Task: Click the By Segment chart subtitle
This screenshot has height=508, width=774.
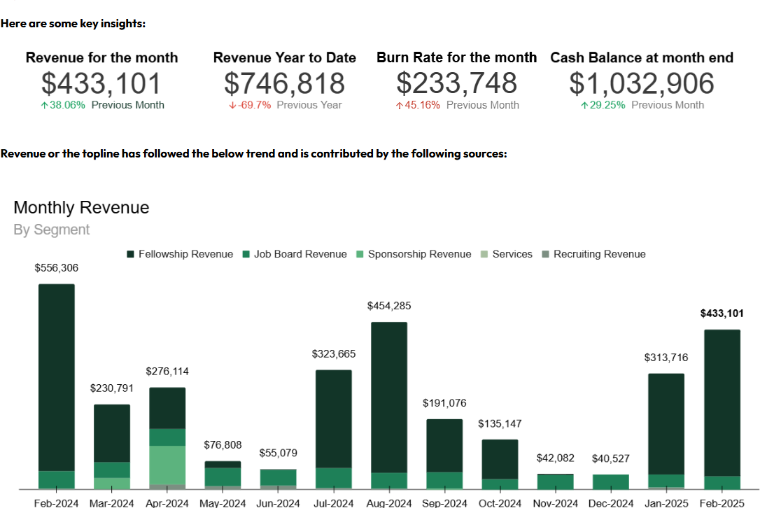Action: (x=52, y=230)
